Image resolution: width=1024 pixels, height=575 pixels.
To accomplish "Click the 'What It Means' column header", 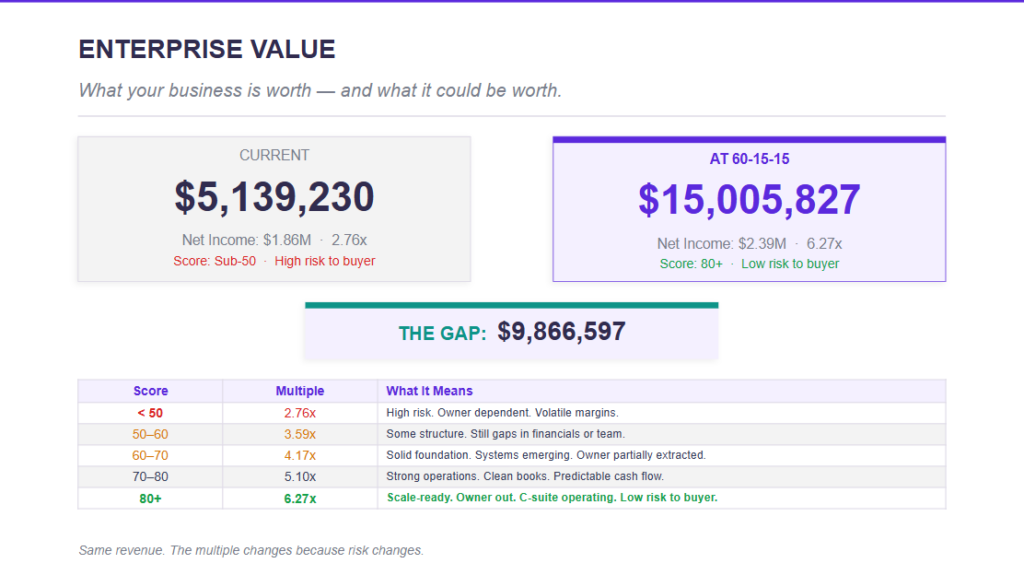I will pyautogui.click(x=429, y=391).
